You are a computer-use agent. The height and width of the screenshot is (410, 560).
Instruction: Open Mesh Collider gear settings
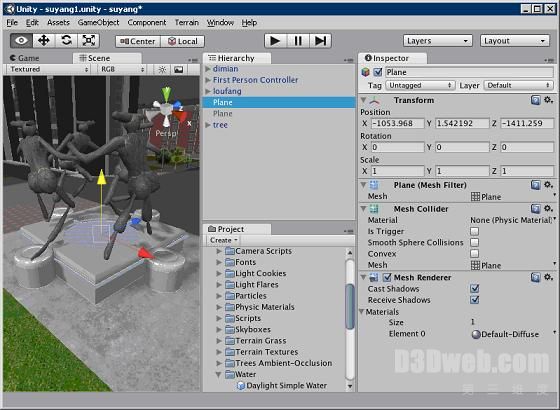point(548,209)
